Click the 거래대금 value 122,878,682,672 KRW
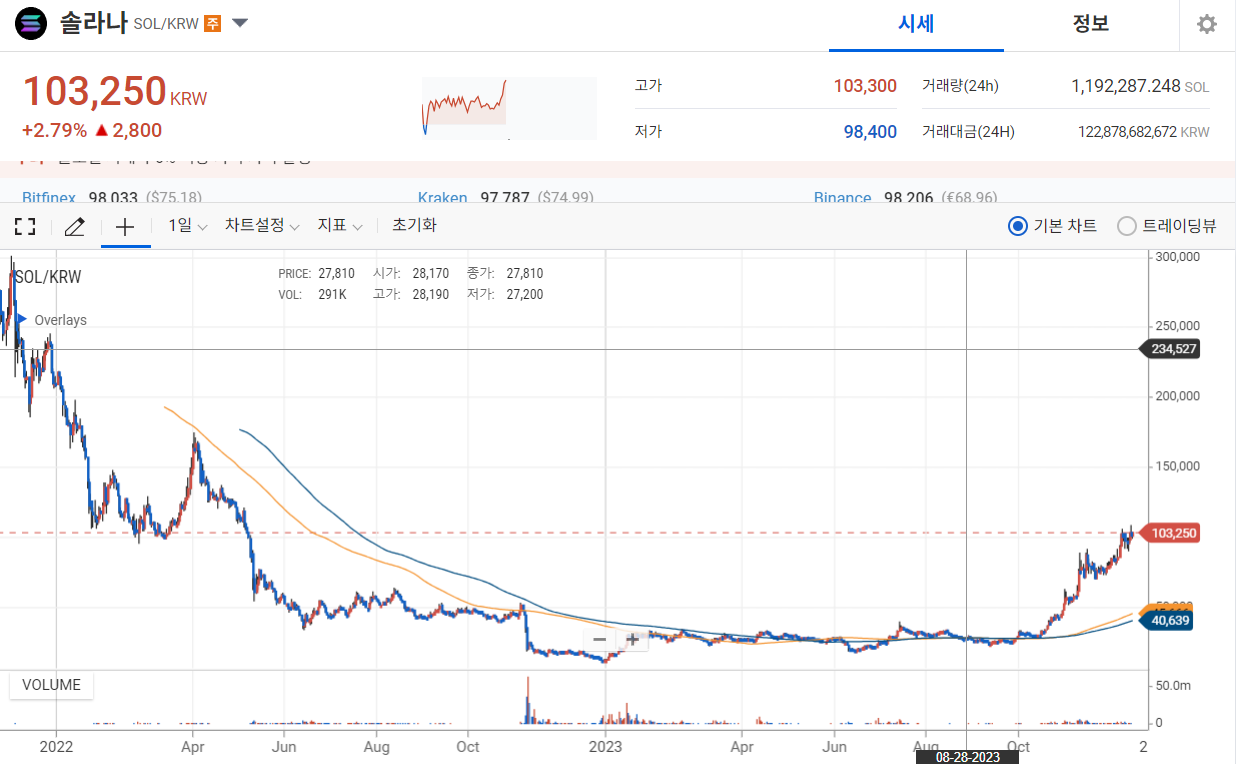The width and height of the screenshot is (1236, 764). [1144, 132]
